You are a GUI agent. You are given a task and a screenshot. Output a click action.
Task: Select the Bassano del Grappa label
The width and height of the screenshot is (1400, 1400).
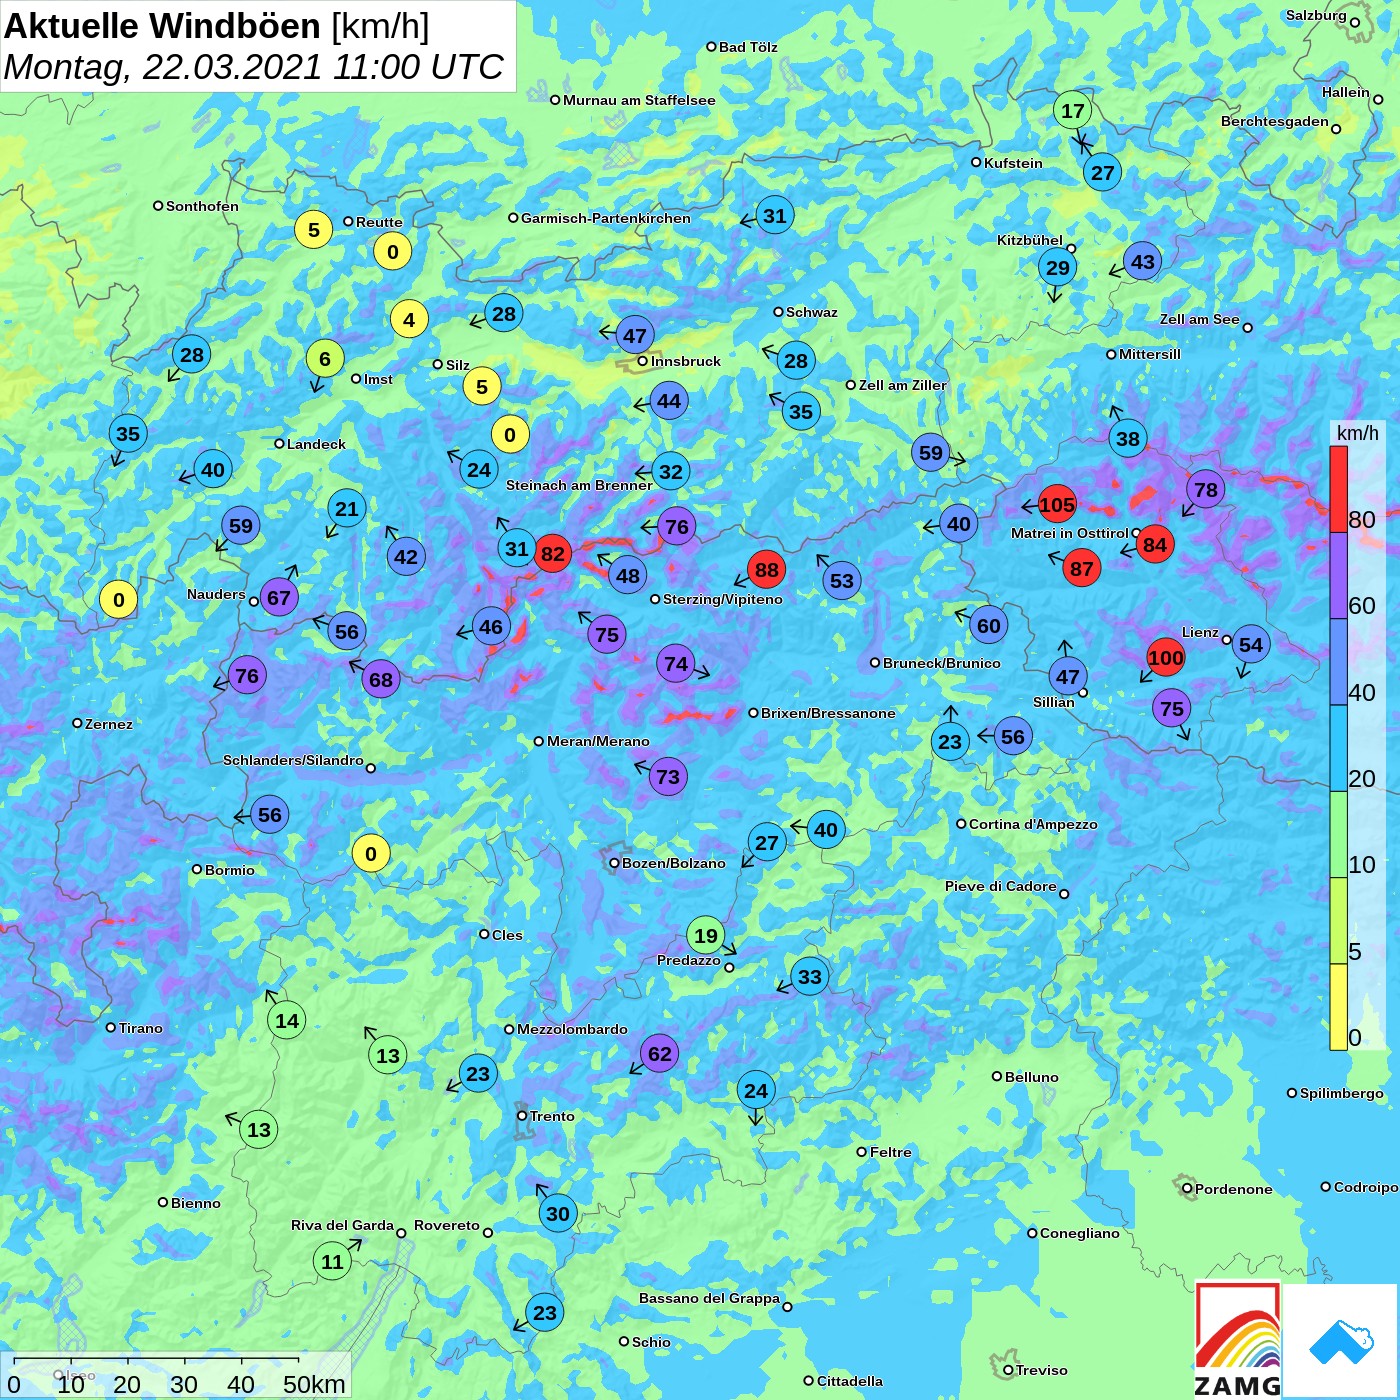(709, 1298)
